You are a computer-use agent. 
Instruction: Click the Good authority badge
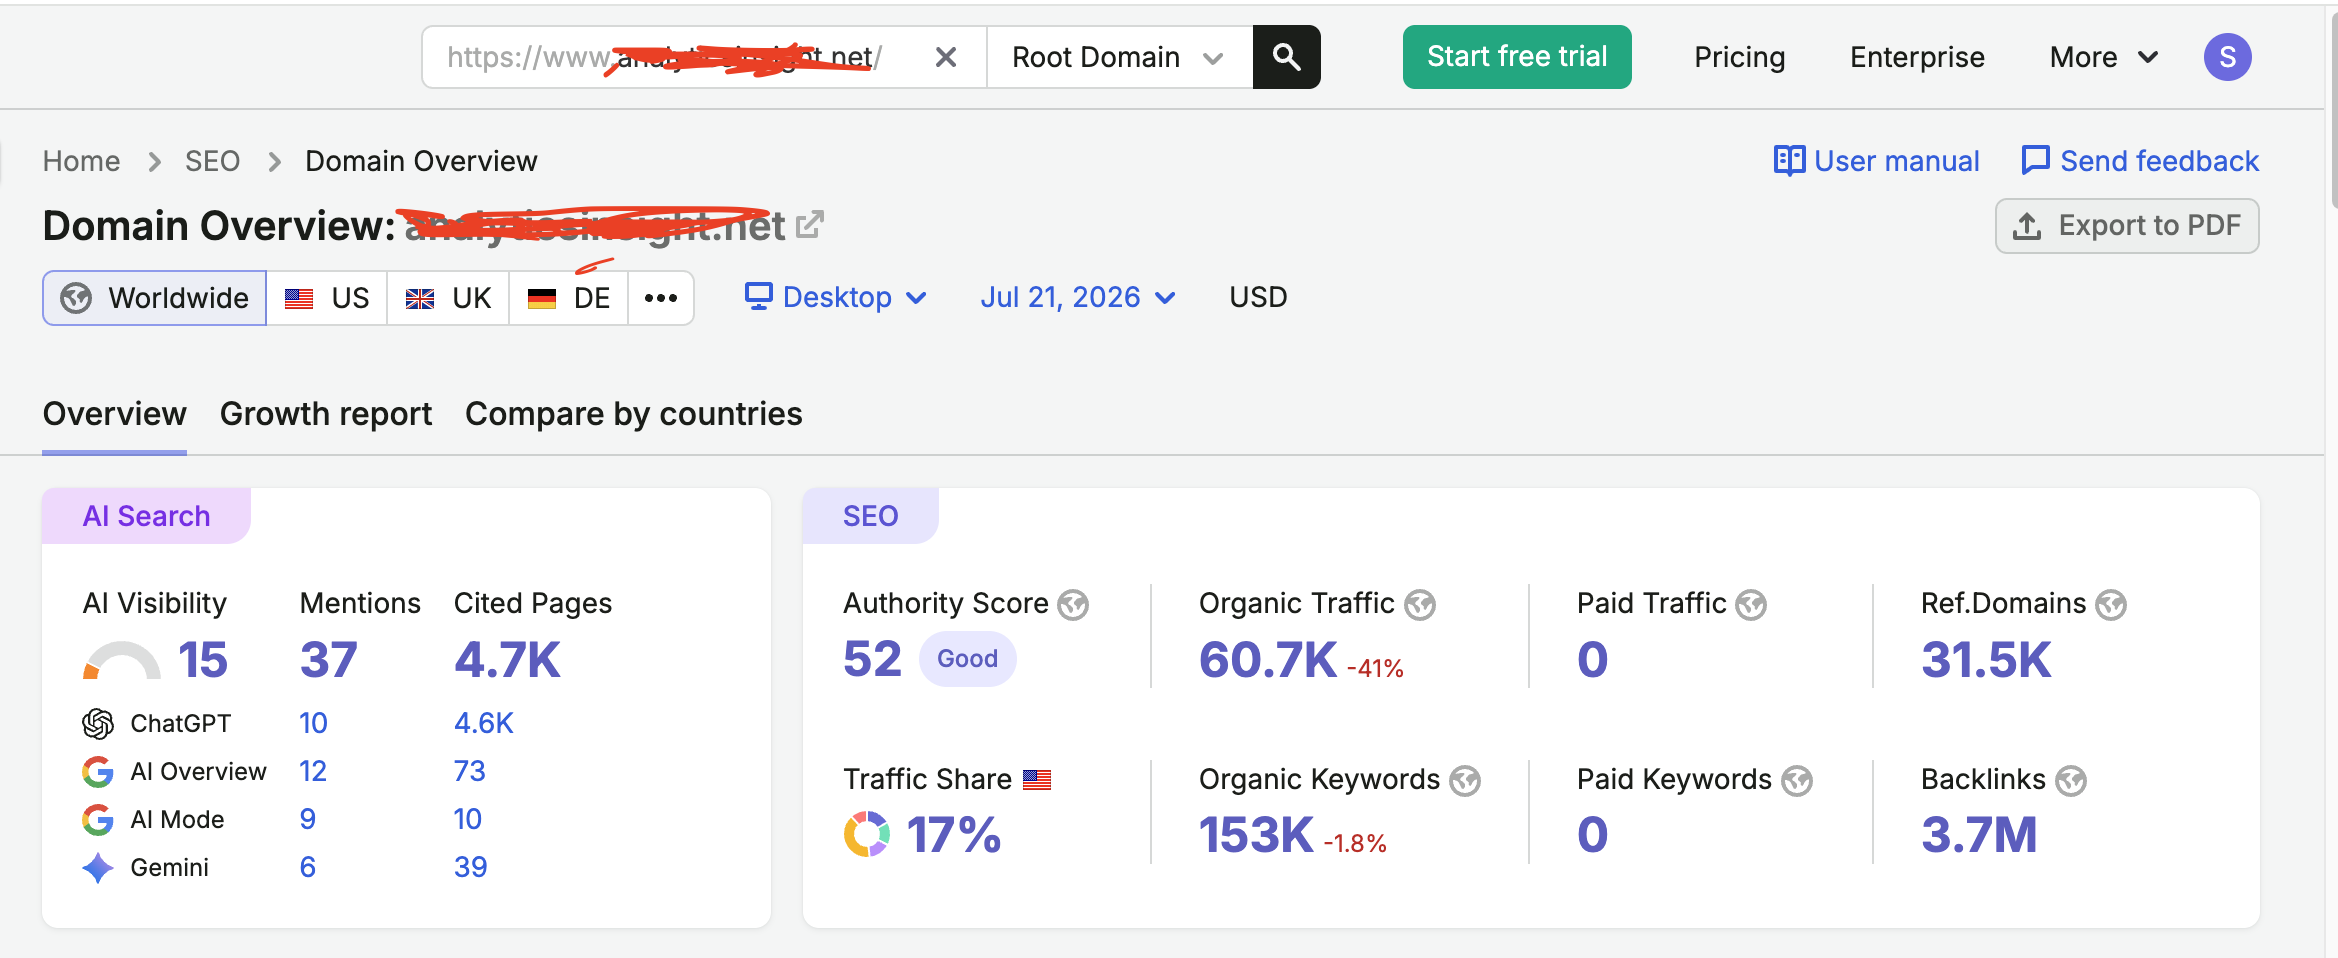[x=967, y=659]
